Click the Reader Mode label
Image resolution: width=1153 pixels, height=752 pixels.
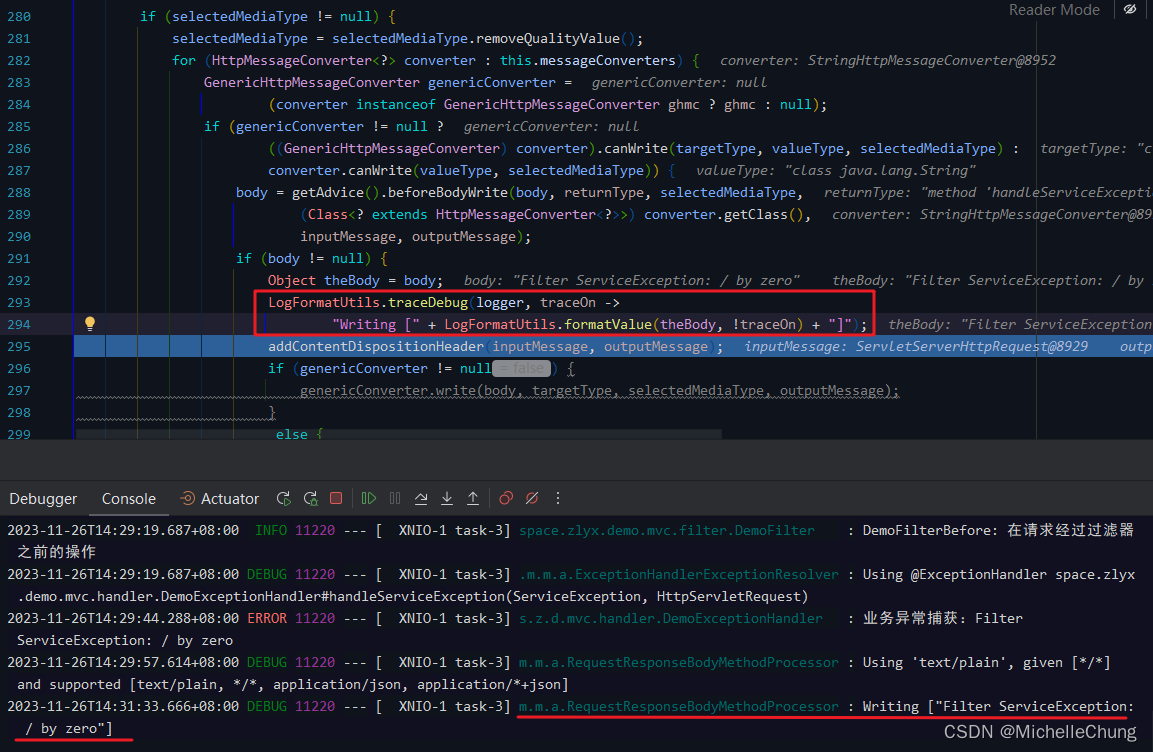tap(1054, 10)
